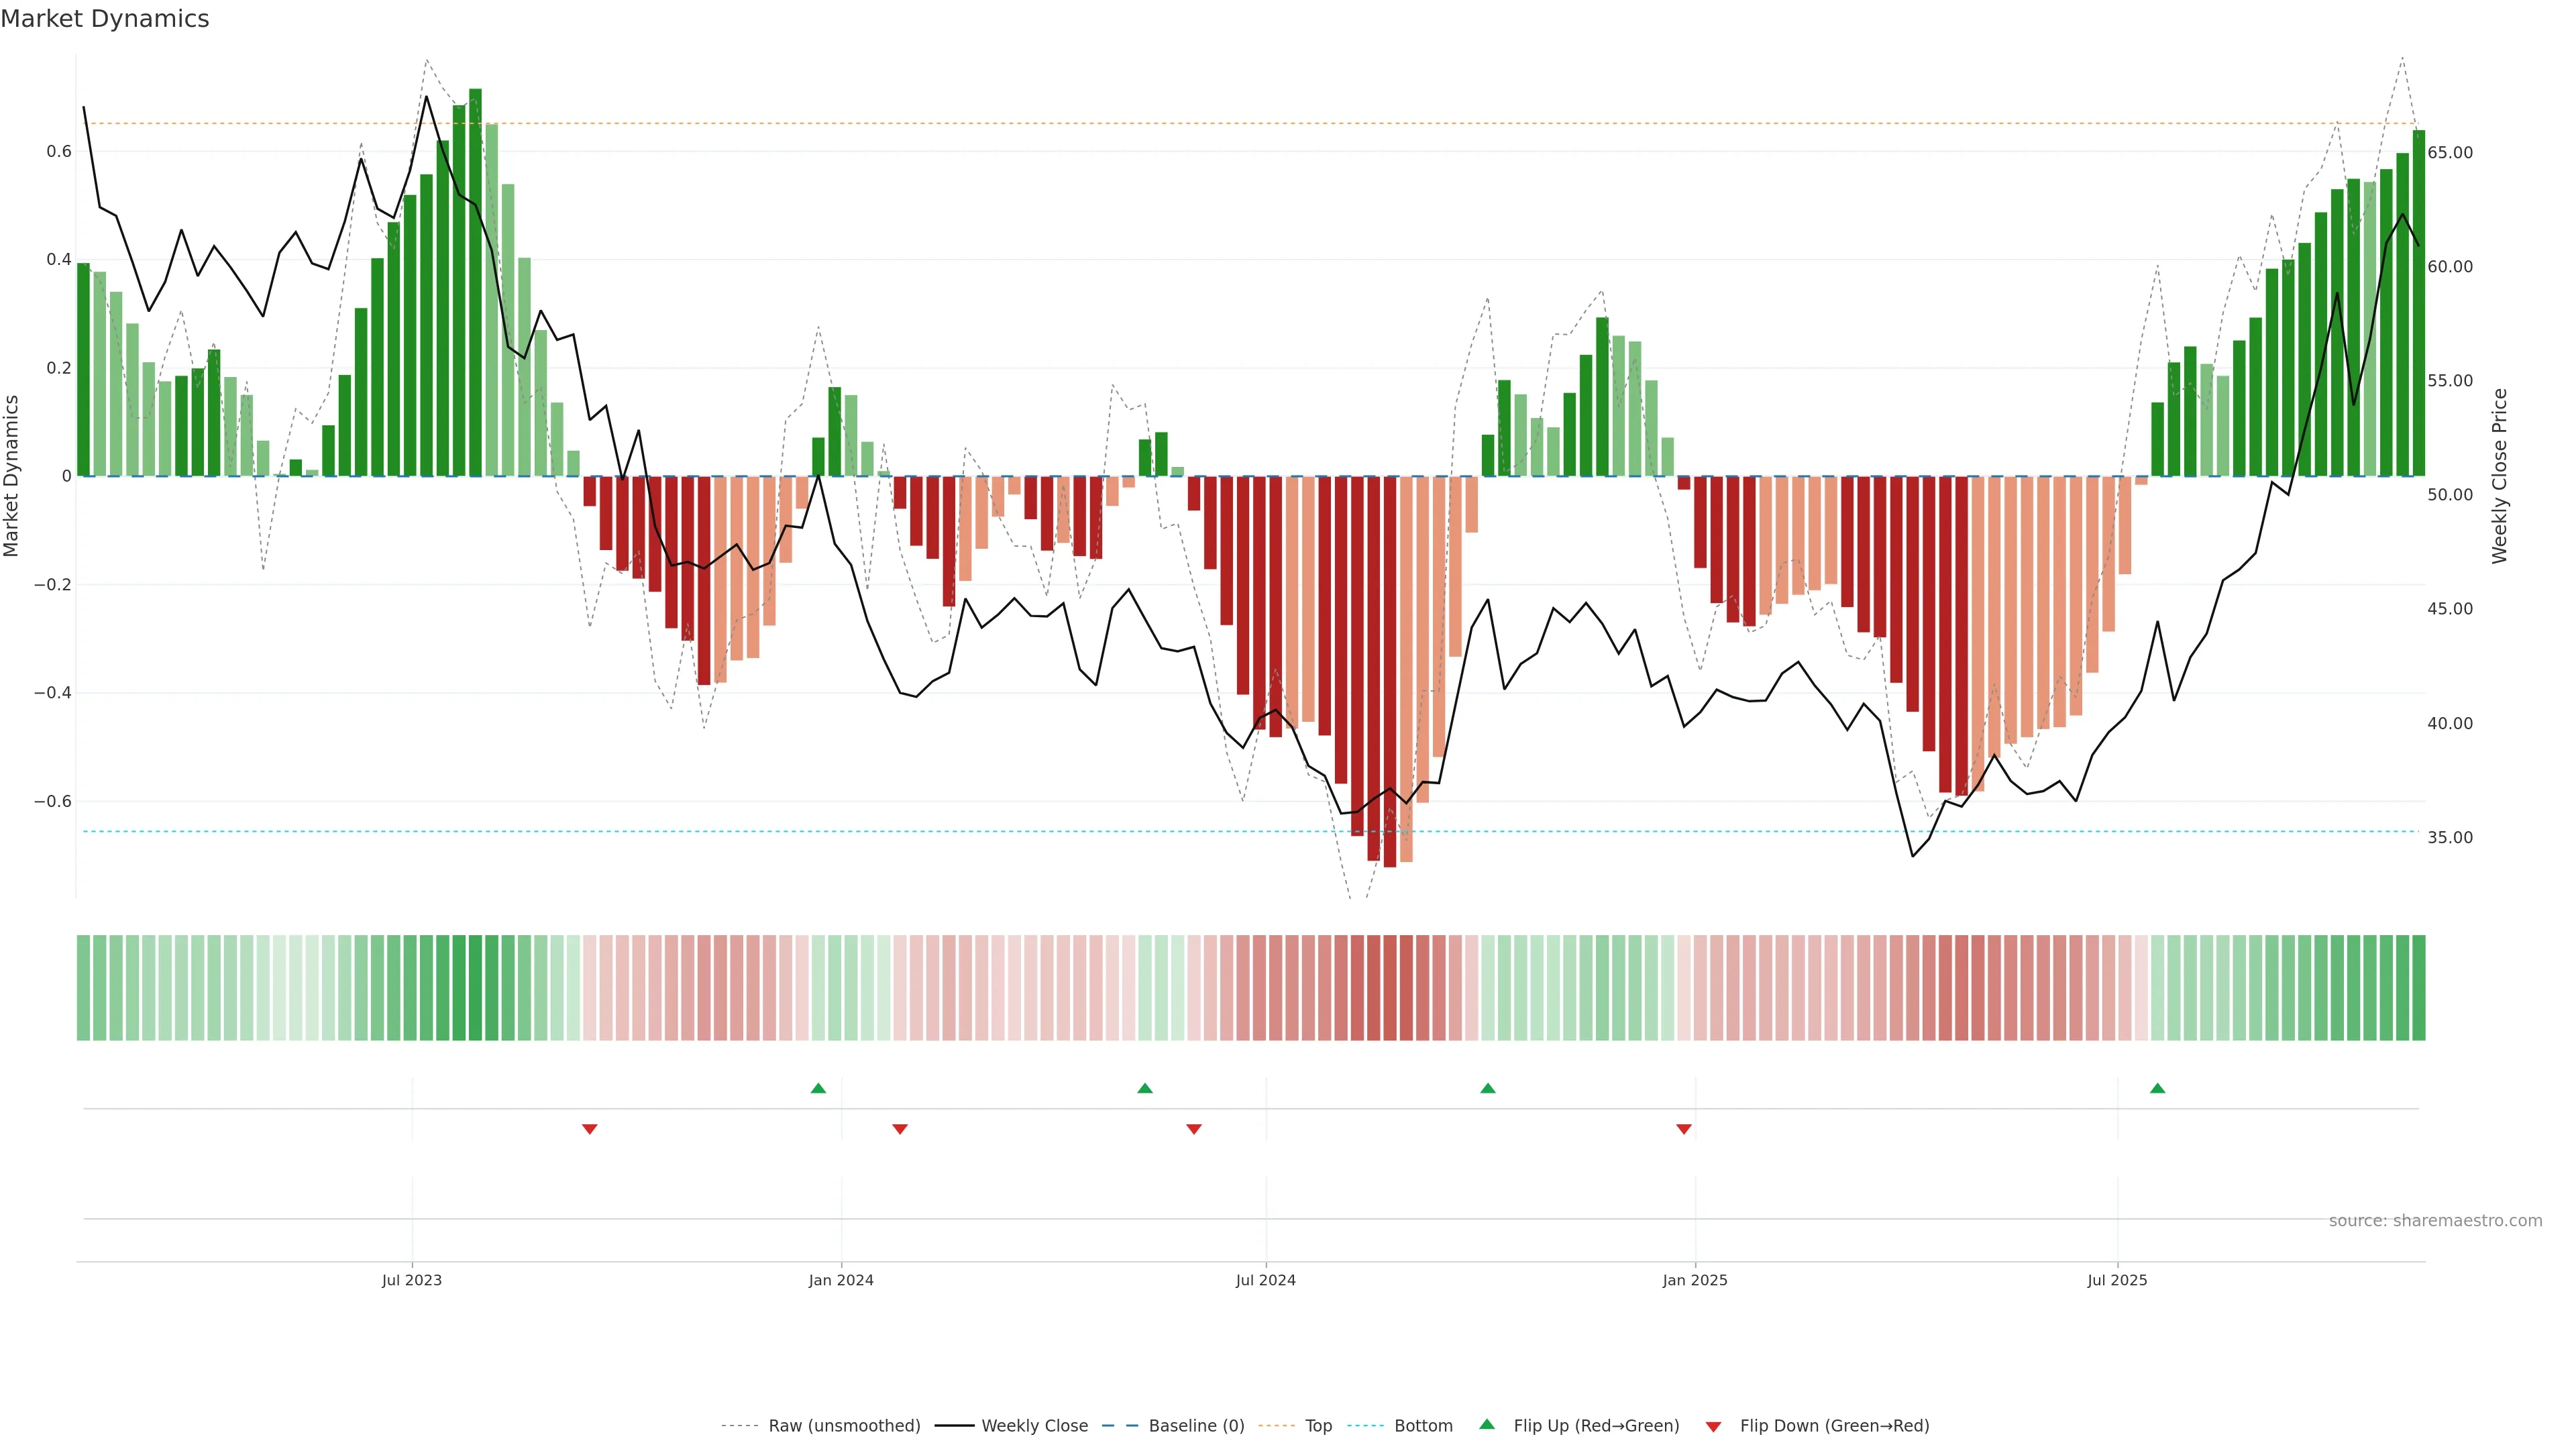Click the green Flip Up triangle before Jan 2024
The image size is (2576, 1449).
(818, 1088)
